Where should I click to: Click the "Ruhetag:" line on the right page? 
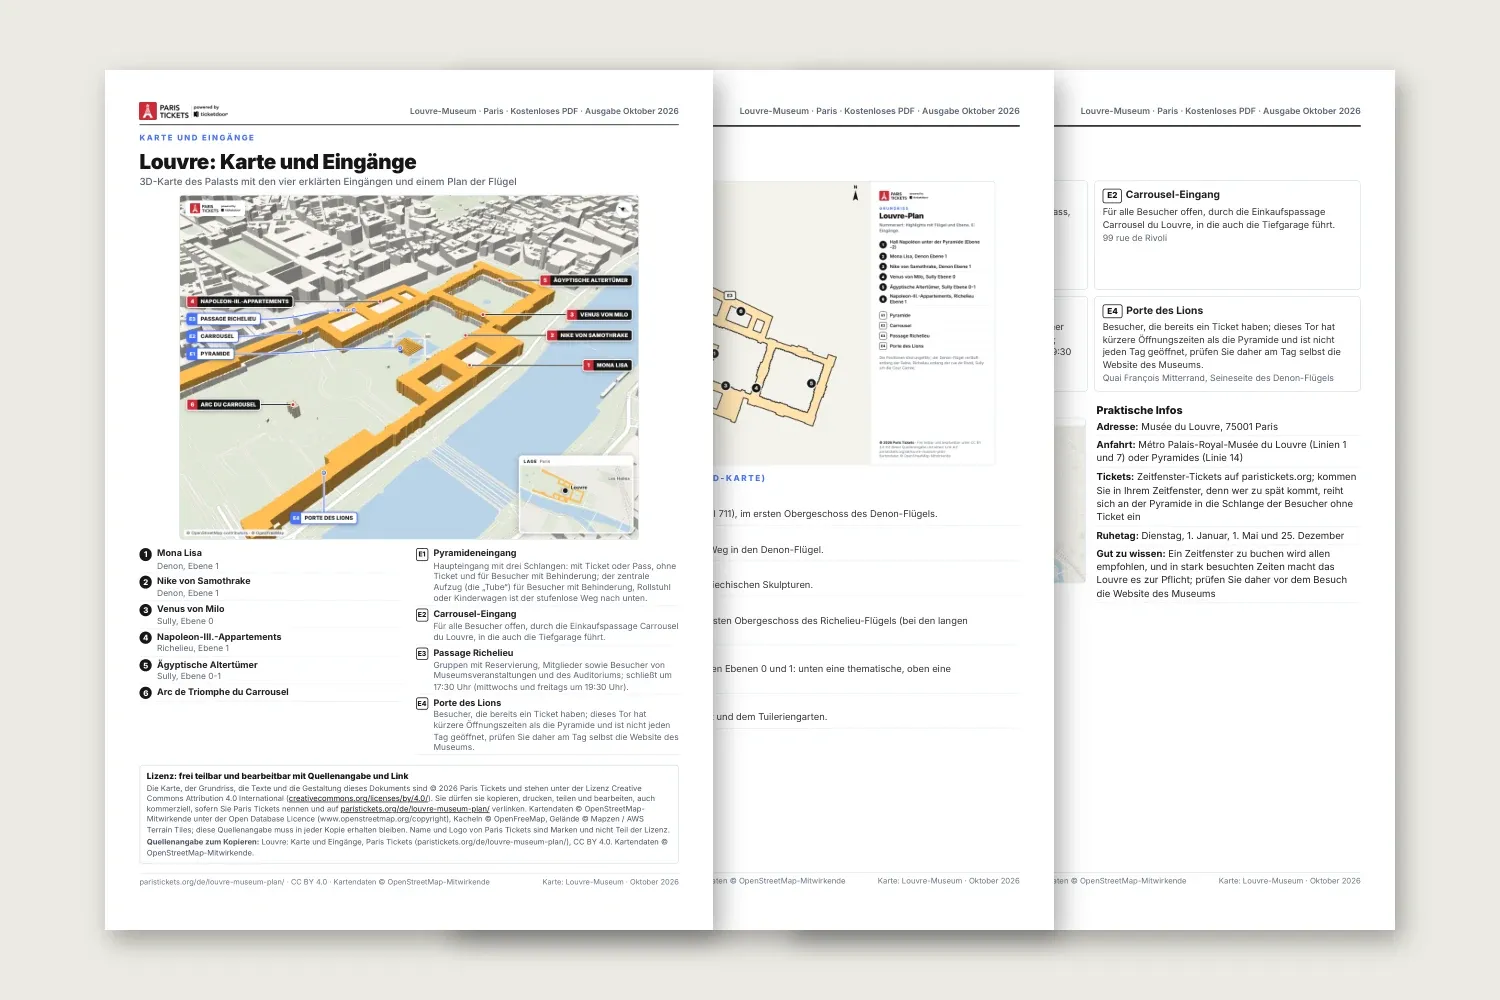(x=1220, y=536)
